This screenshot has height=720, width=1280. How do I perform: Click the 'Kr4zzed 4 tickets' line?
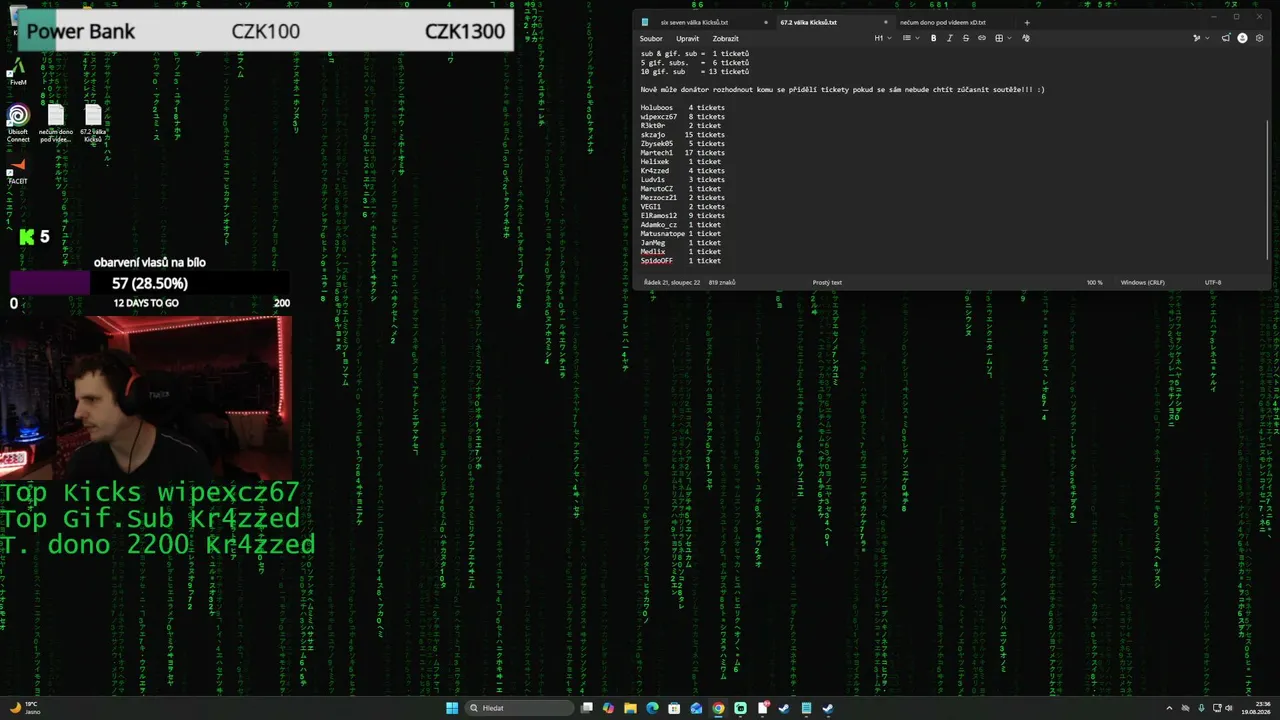pos(683,170)
